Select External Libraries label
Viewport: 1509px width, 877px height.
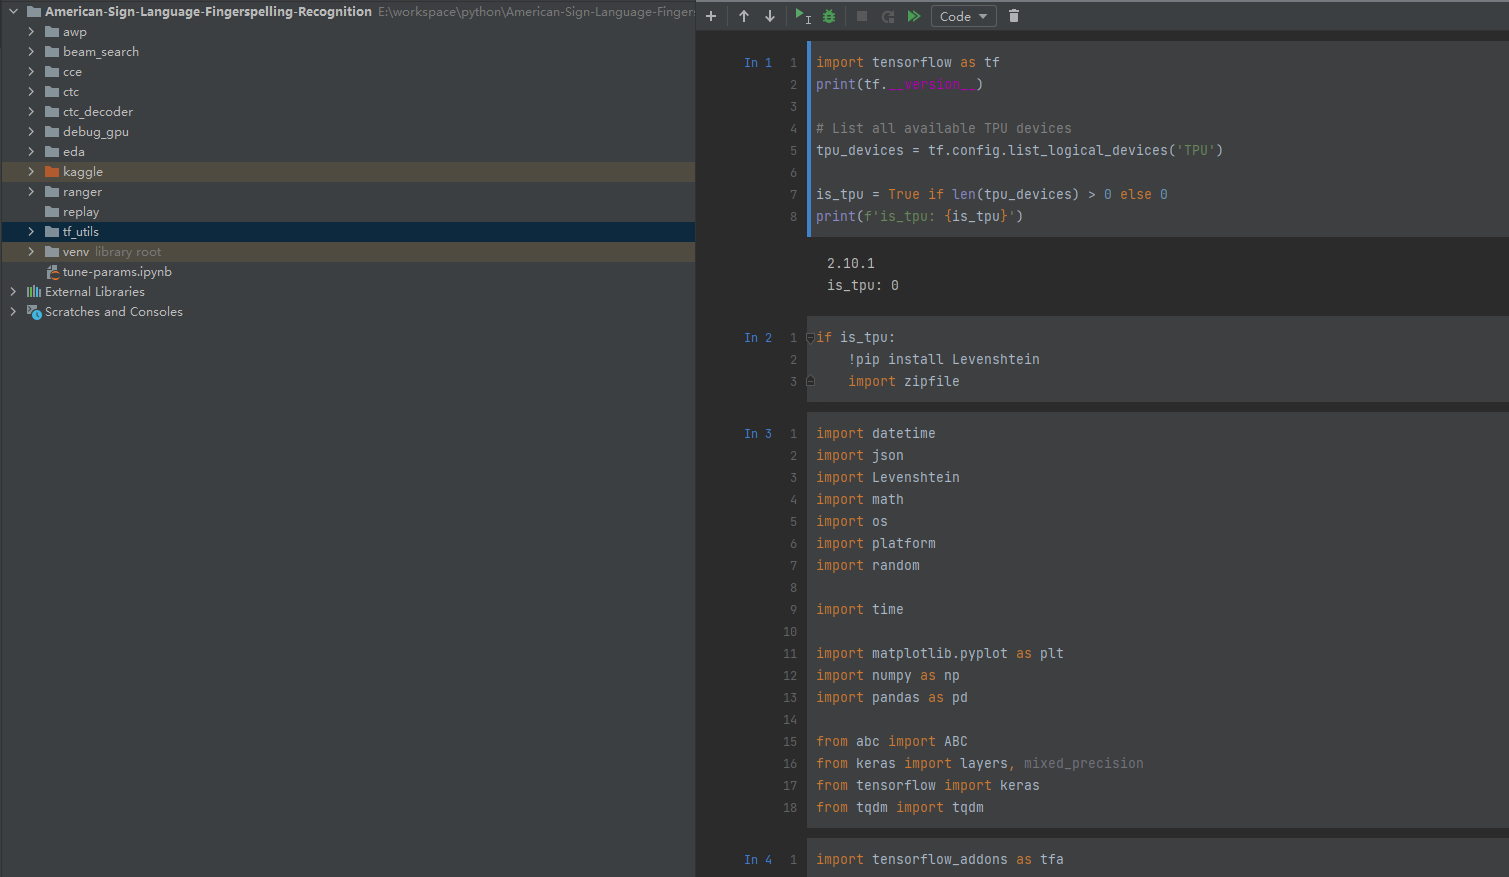95,292
